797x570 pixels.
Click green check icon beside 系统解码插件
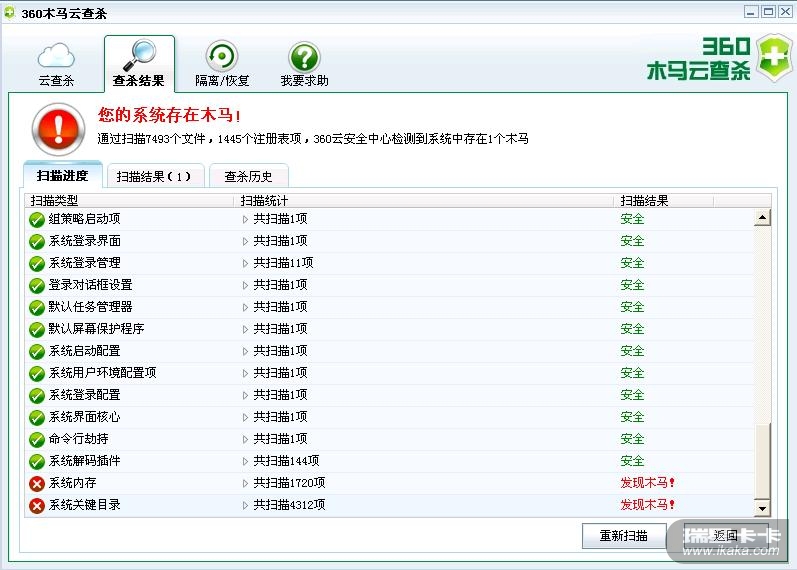(37, 462)
